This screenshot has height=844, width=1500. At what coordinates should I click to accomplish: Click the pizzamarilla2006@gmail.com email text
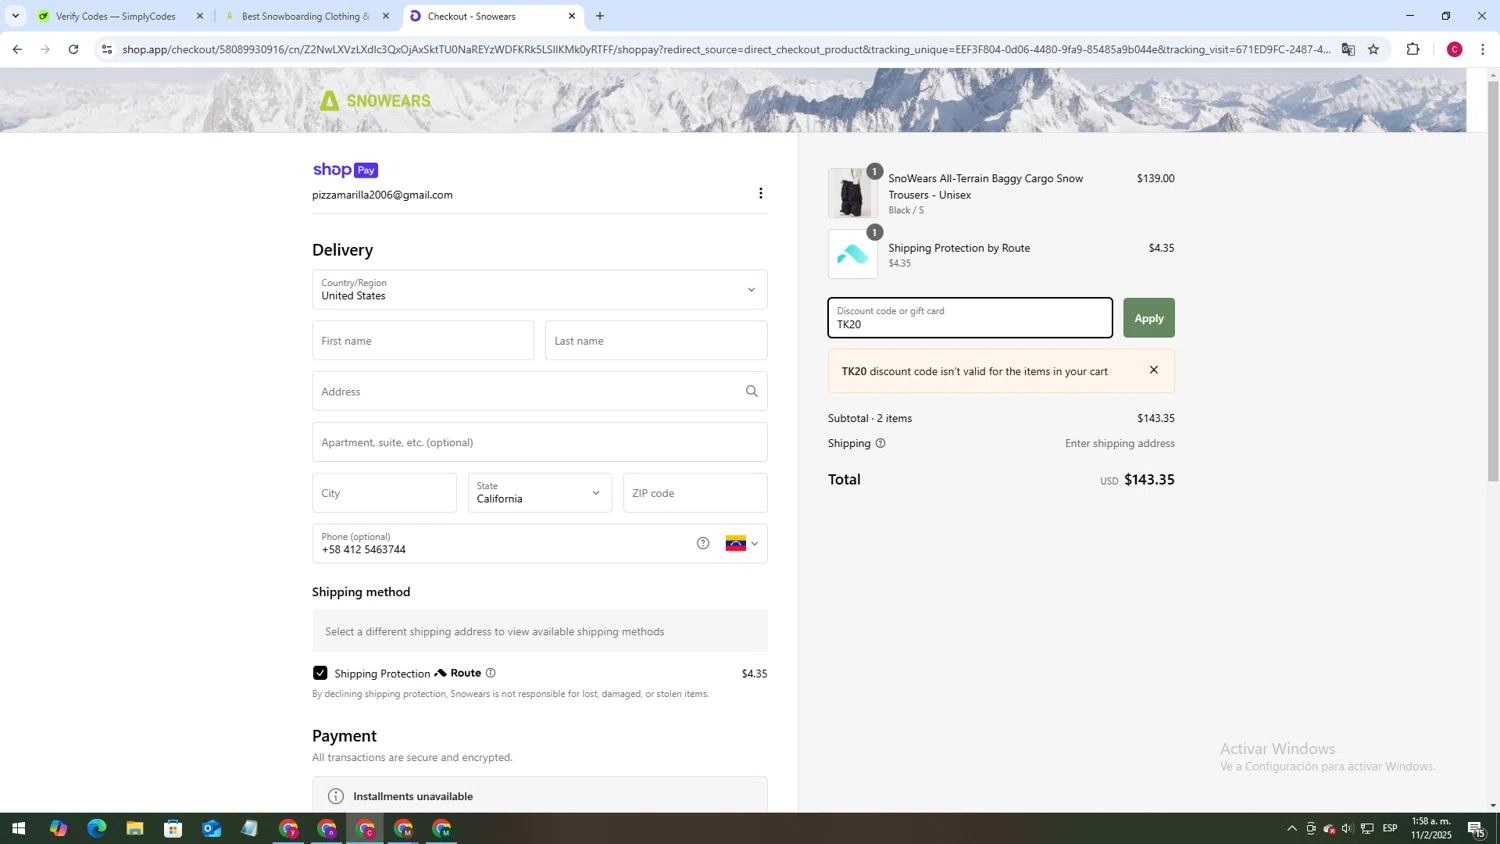382,195
